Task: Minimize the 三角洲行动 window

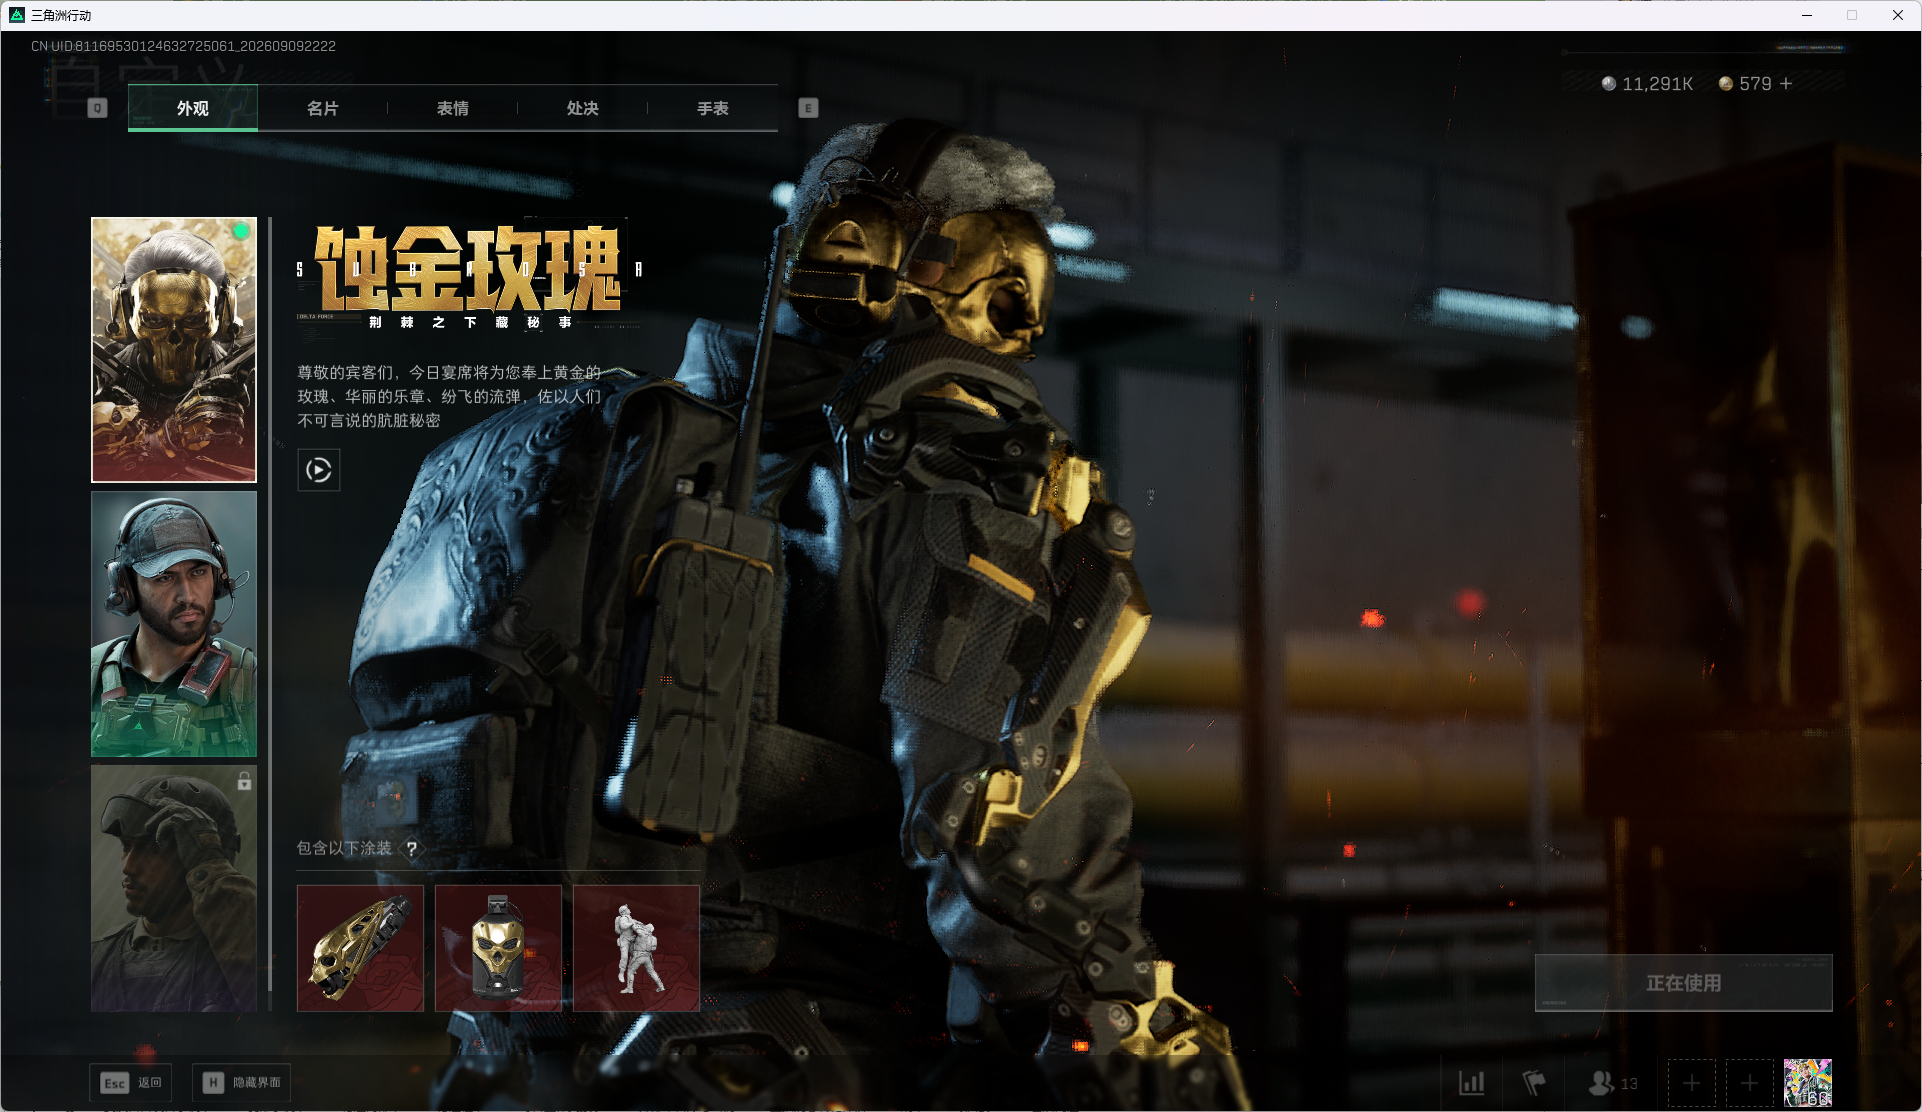Action: [1807, 15]
